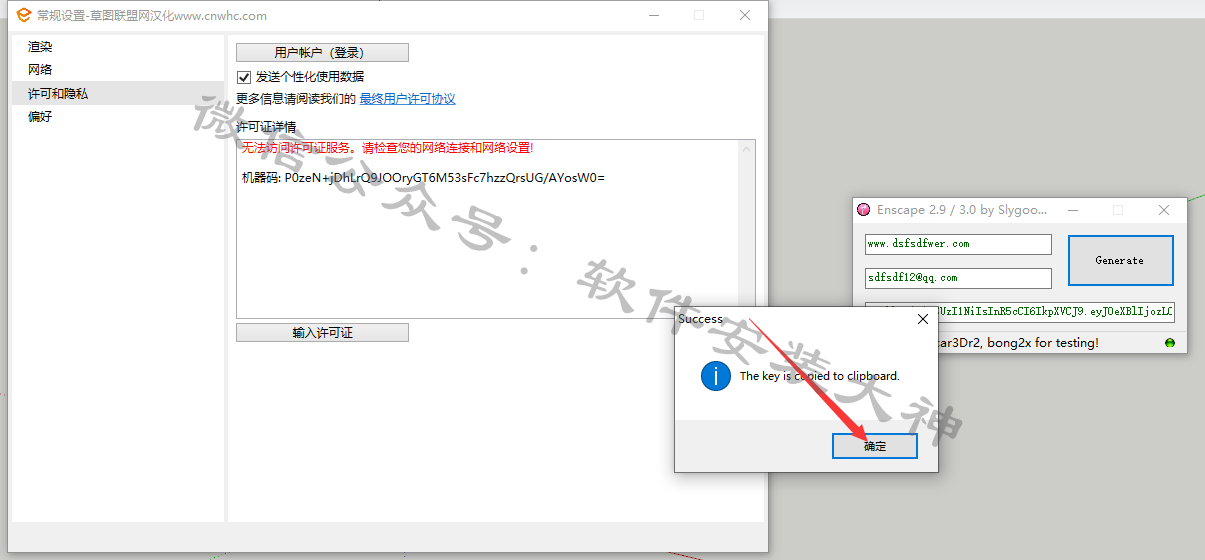Click the 用户帐户（登录）button
Viewport: 1205px width, 560px height.
322,52
